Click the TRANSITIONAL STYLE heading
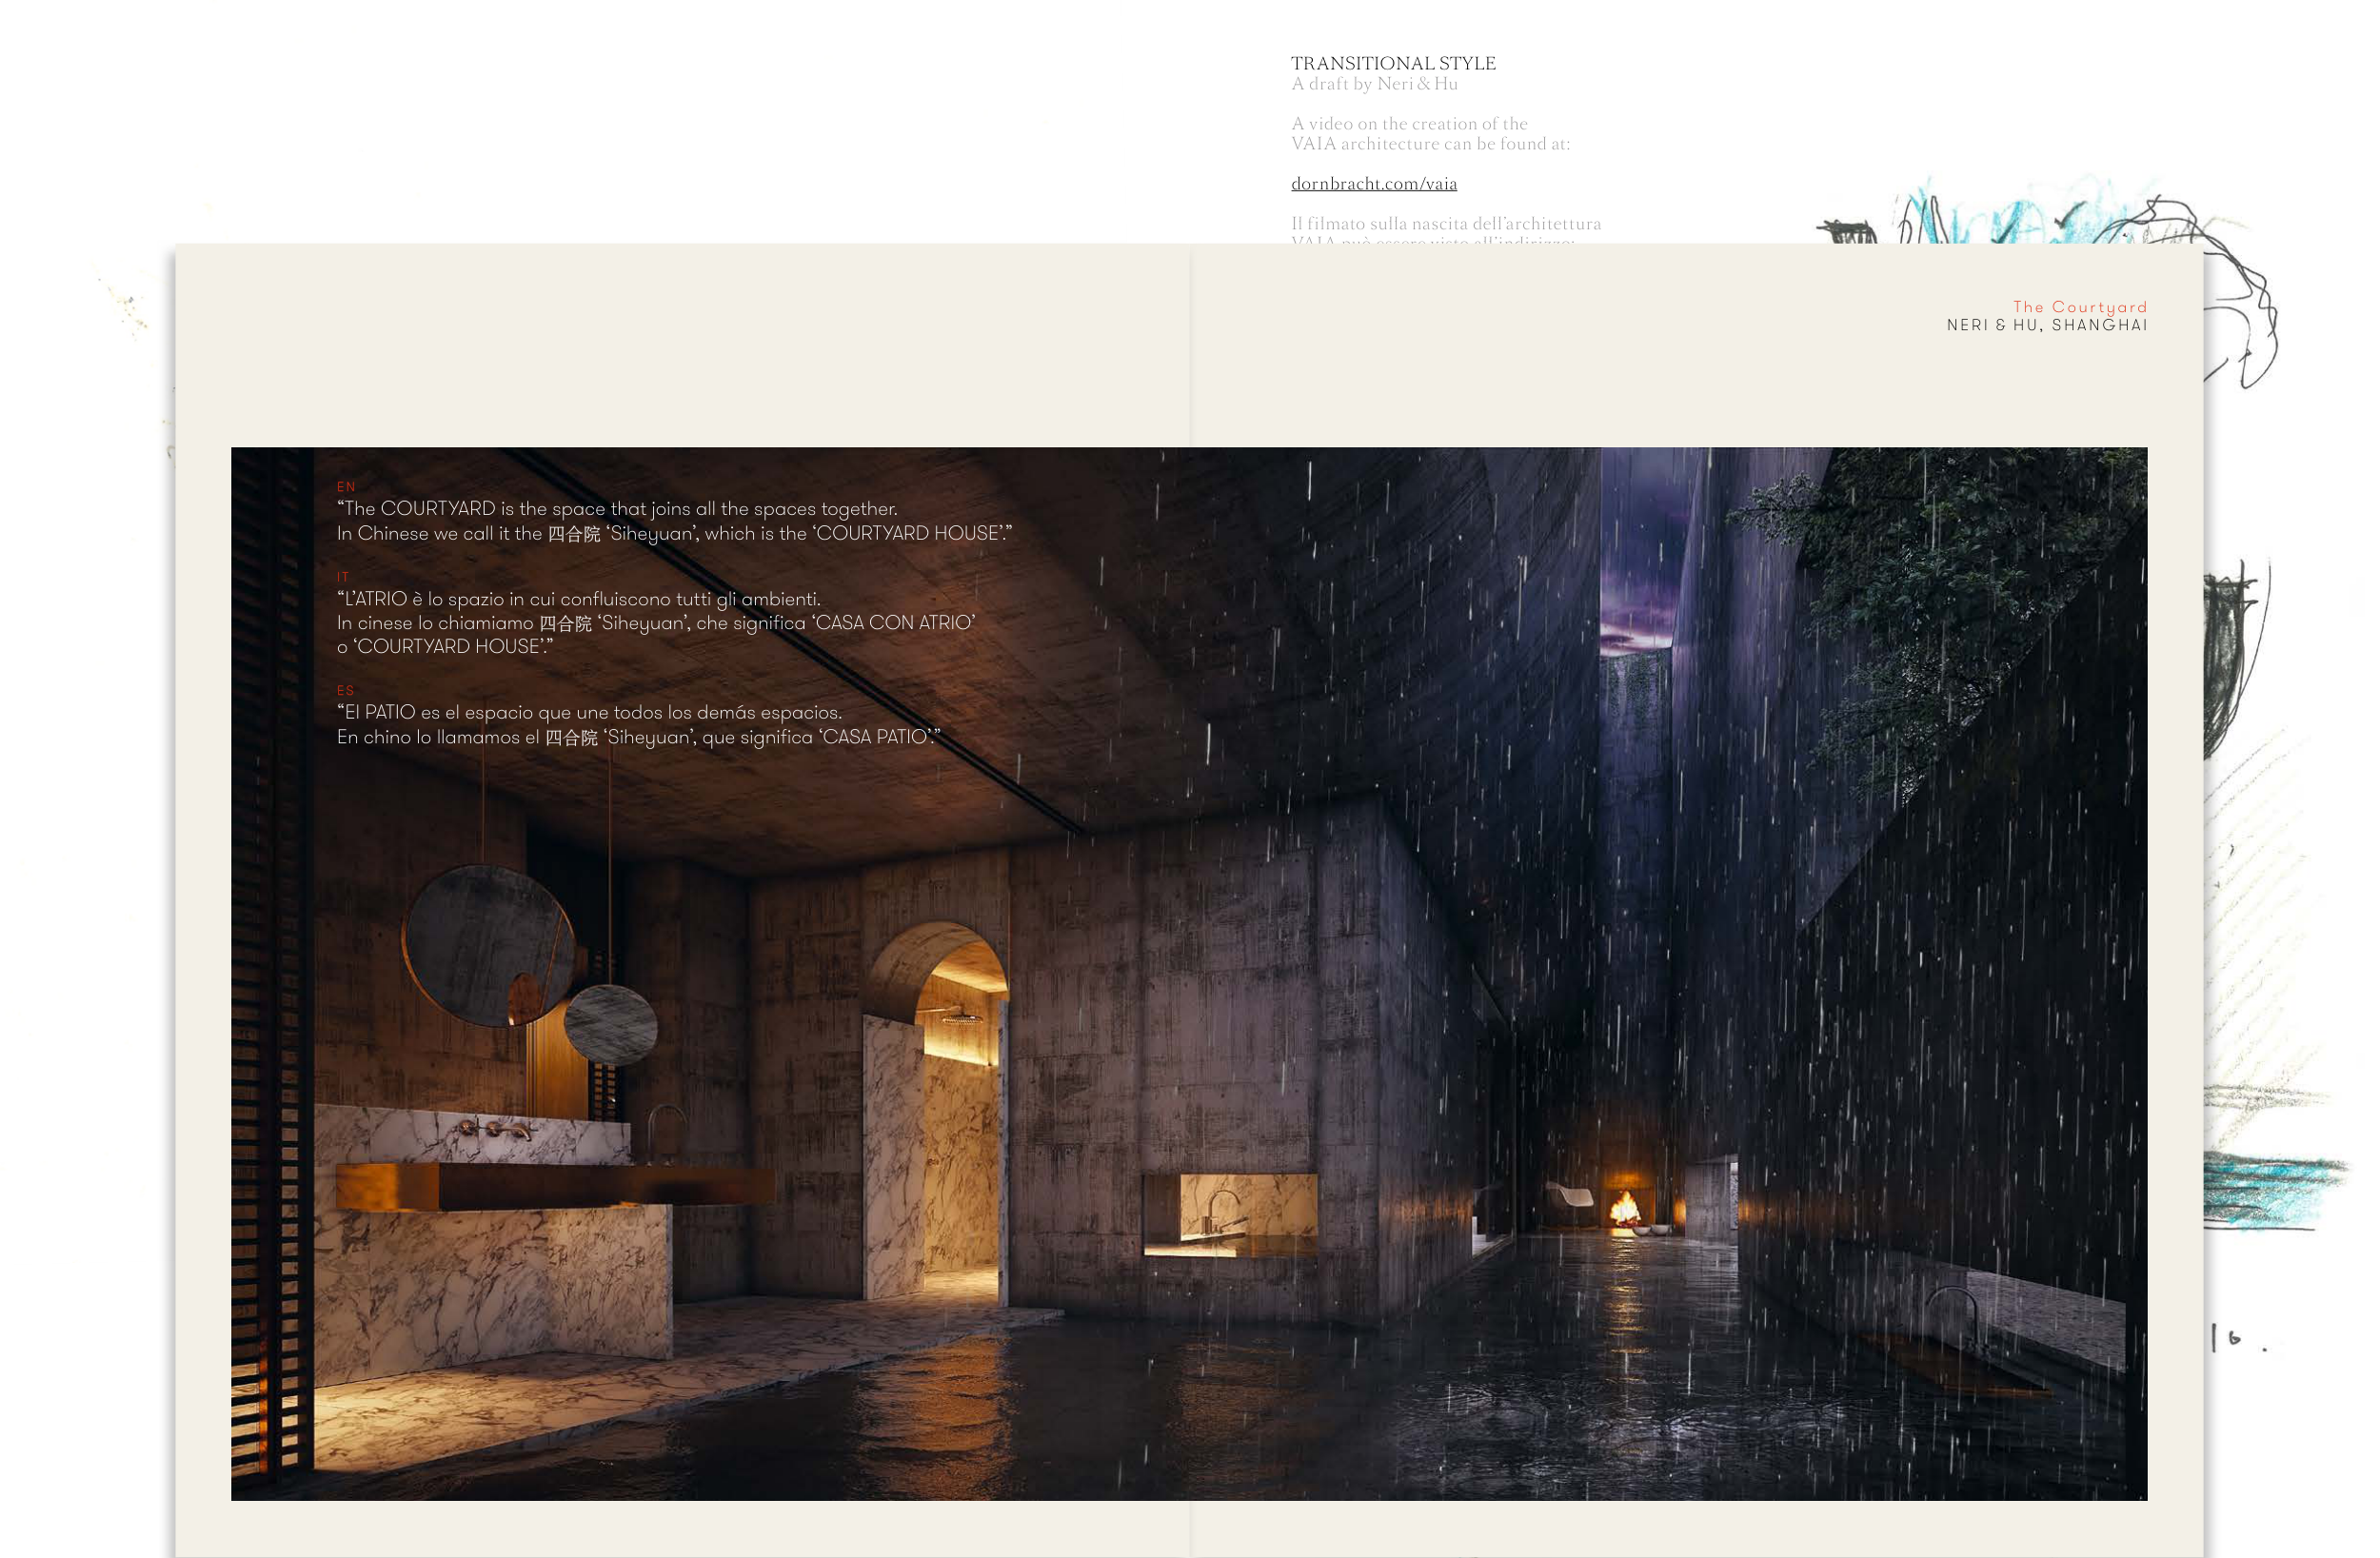Viewport: 2380px width, 1558px height. 1392,63
